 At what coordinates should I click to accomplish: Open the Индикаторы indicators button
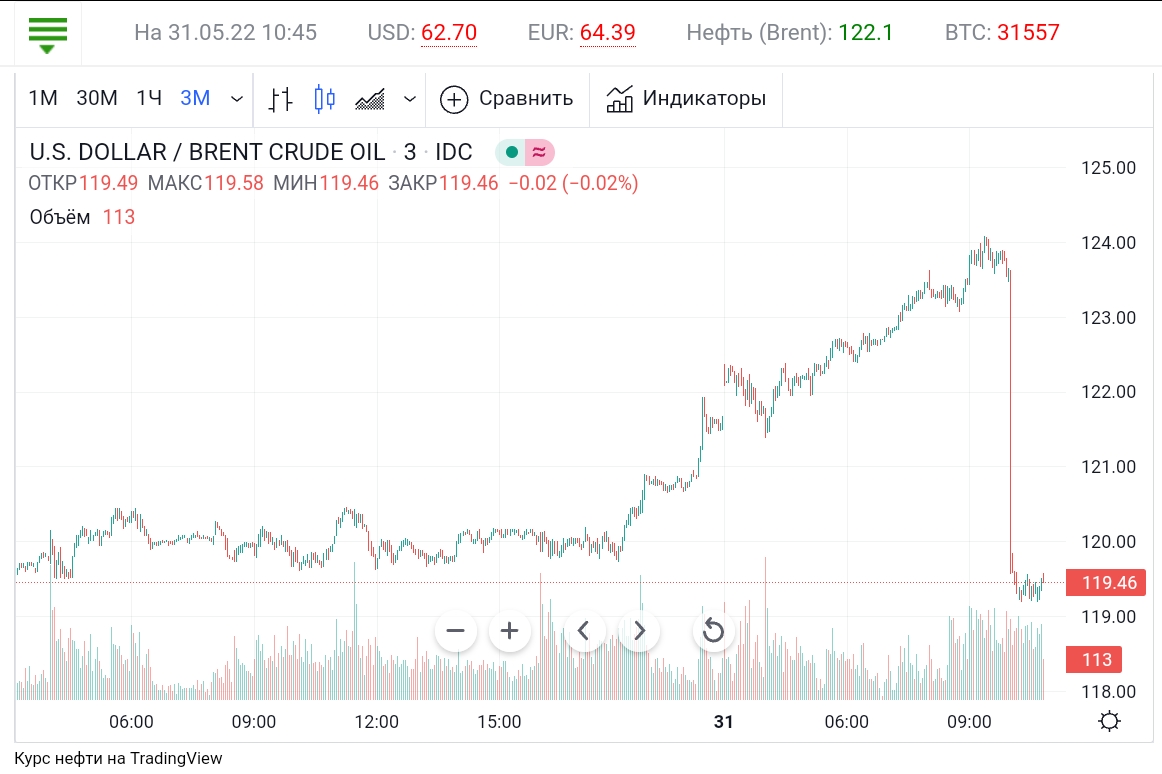click(x=686, y=99)
